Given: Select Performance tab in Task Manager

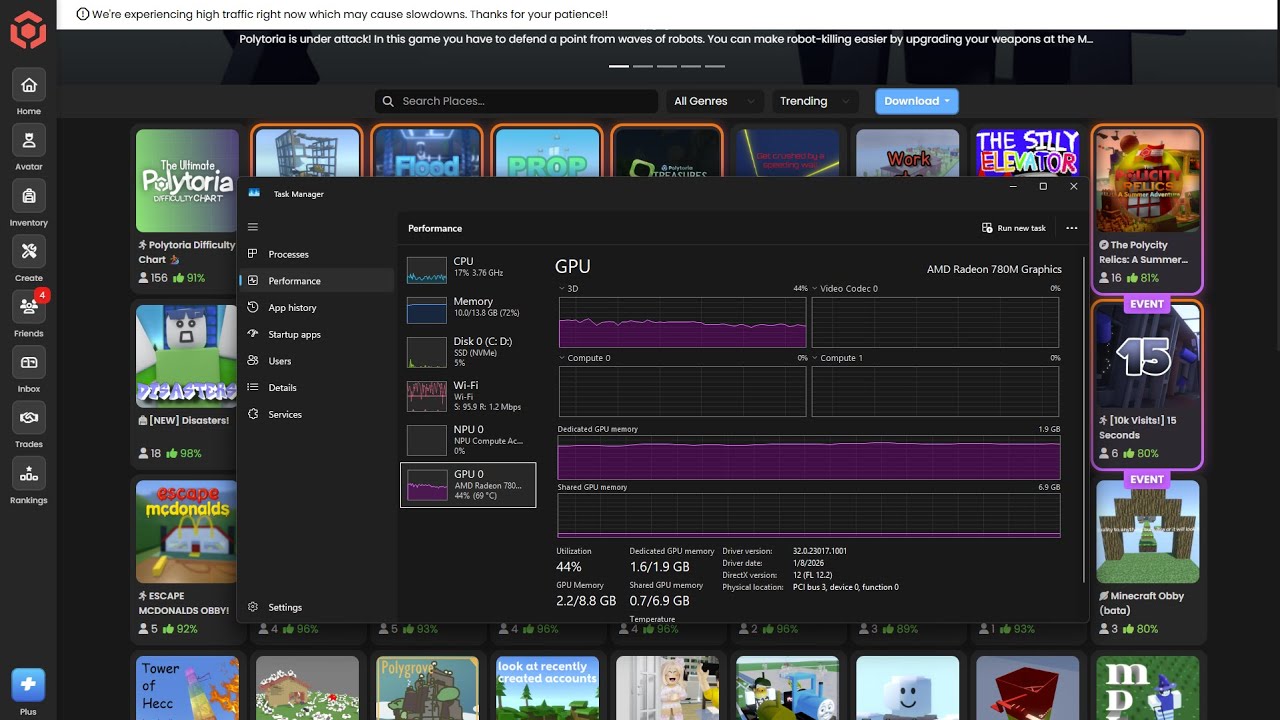Looking at the screenshot, I should point(316,281).
